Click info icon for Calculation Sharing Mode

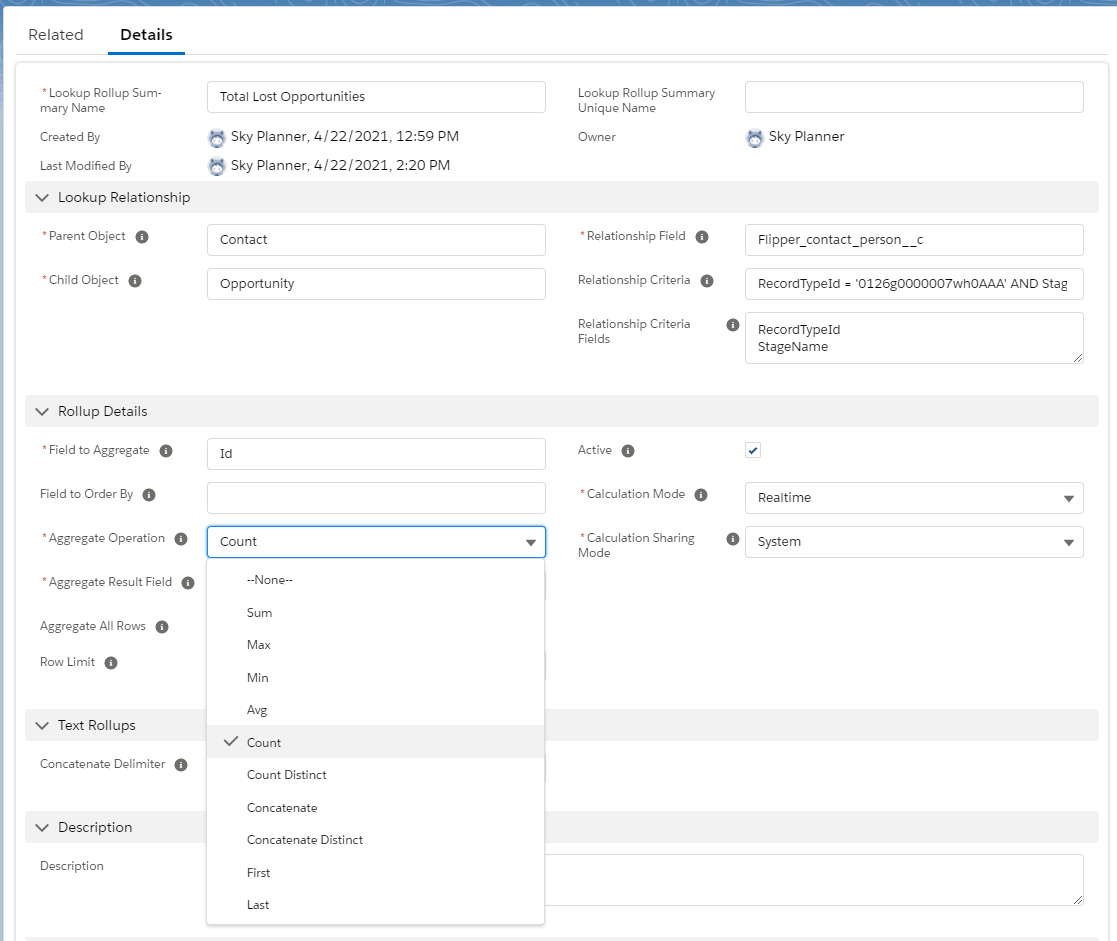pyautogui.click(x=732, y=539)
